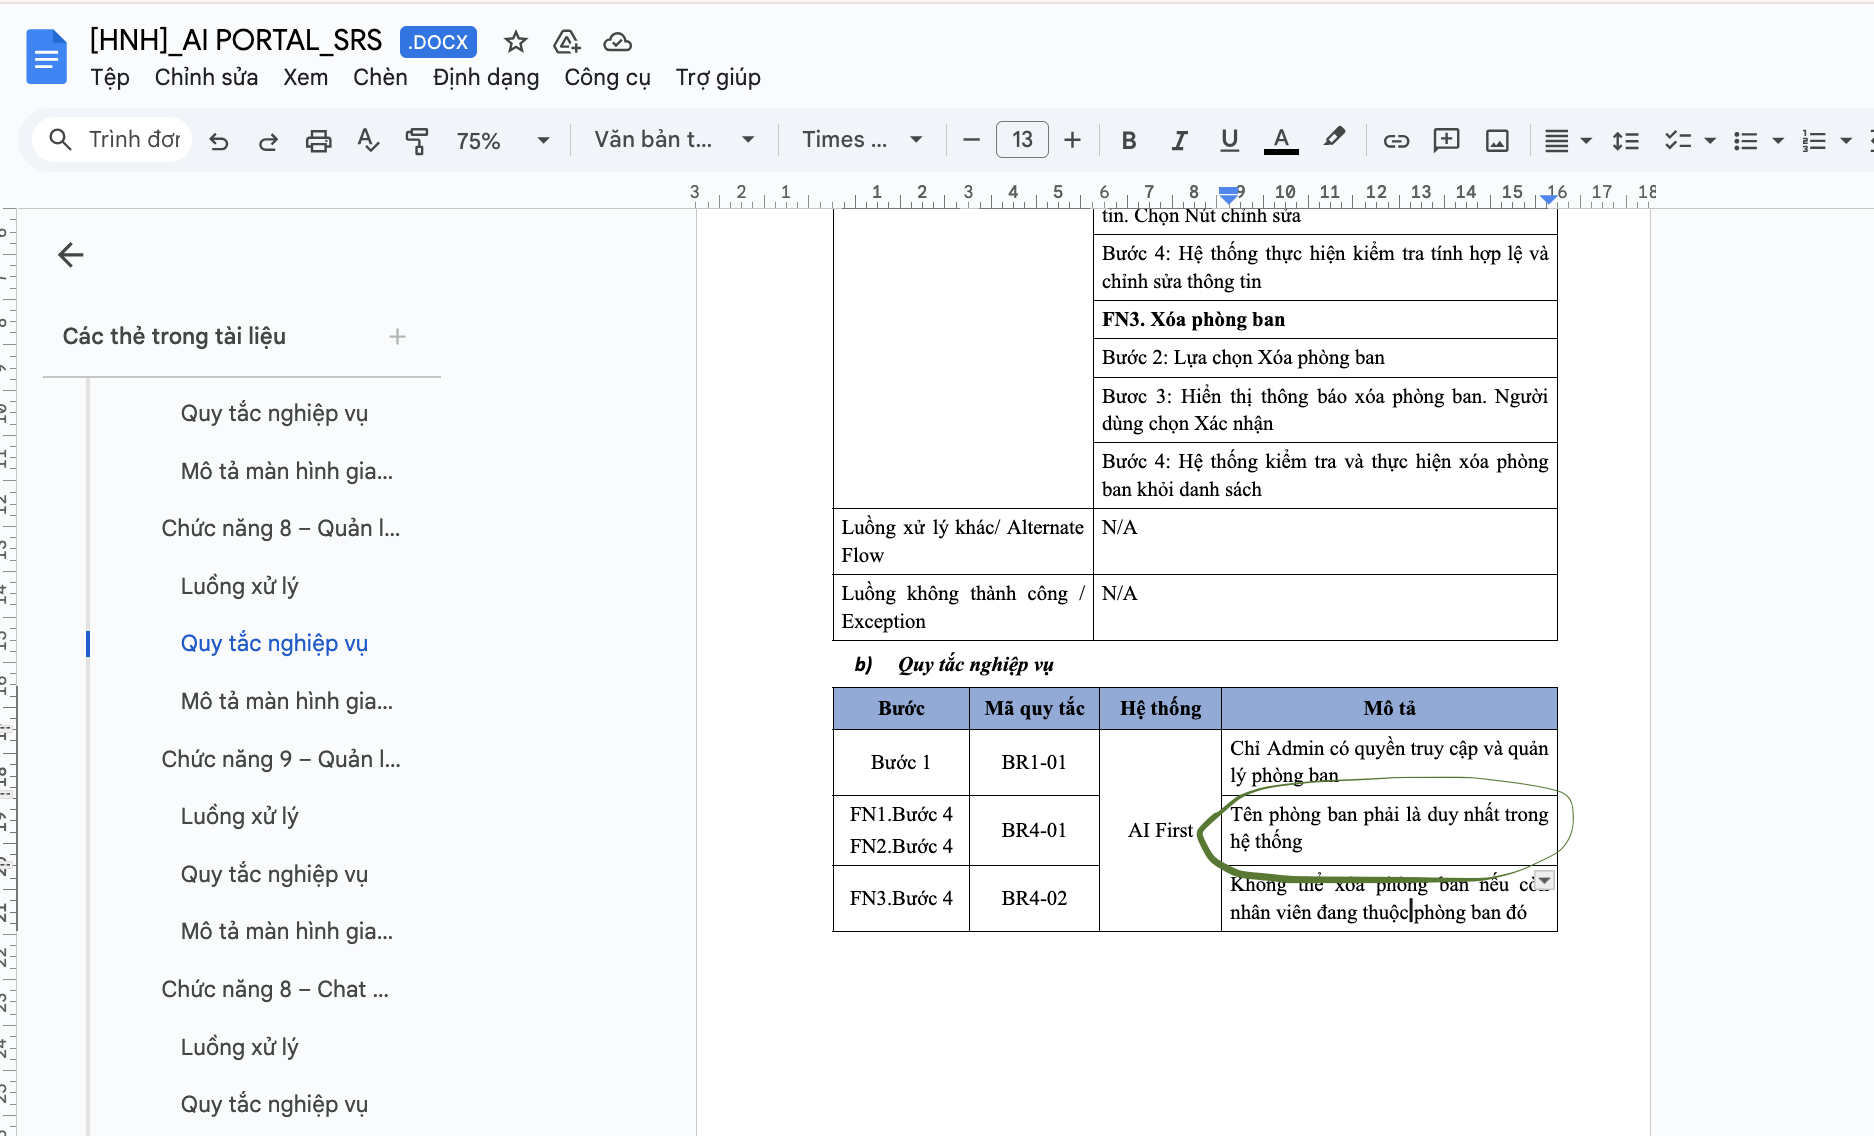
Task: Open the paragraph style dropdown
Action: point(674,140)
